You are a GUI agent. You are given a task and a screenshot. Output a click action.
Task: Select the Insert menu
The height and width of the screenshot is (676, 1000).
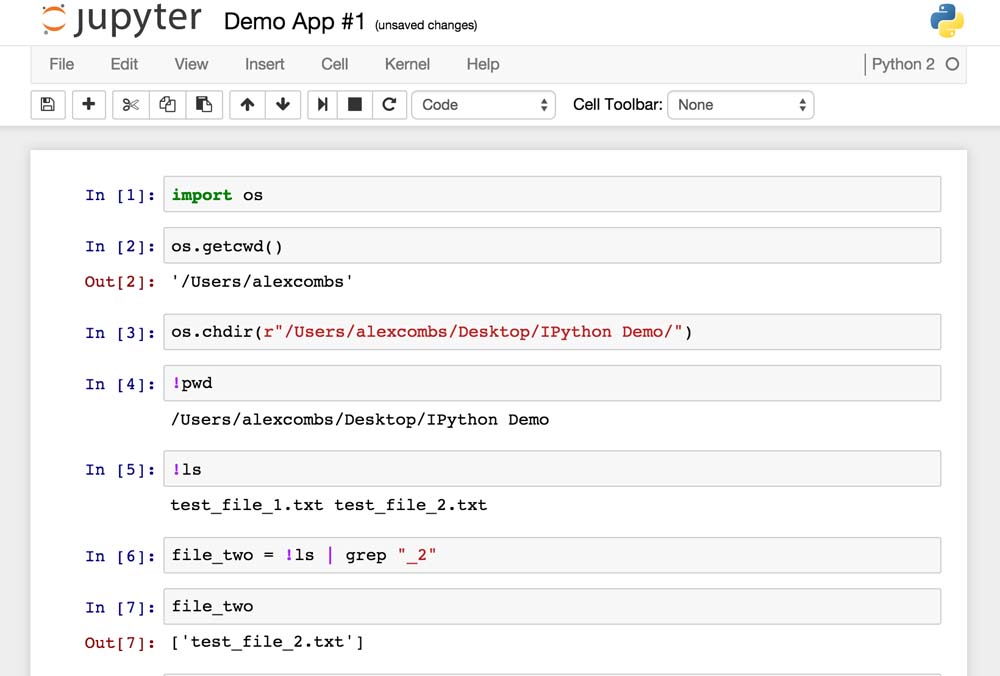pos(265,64)
